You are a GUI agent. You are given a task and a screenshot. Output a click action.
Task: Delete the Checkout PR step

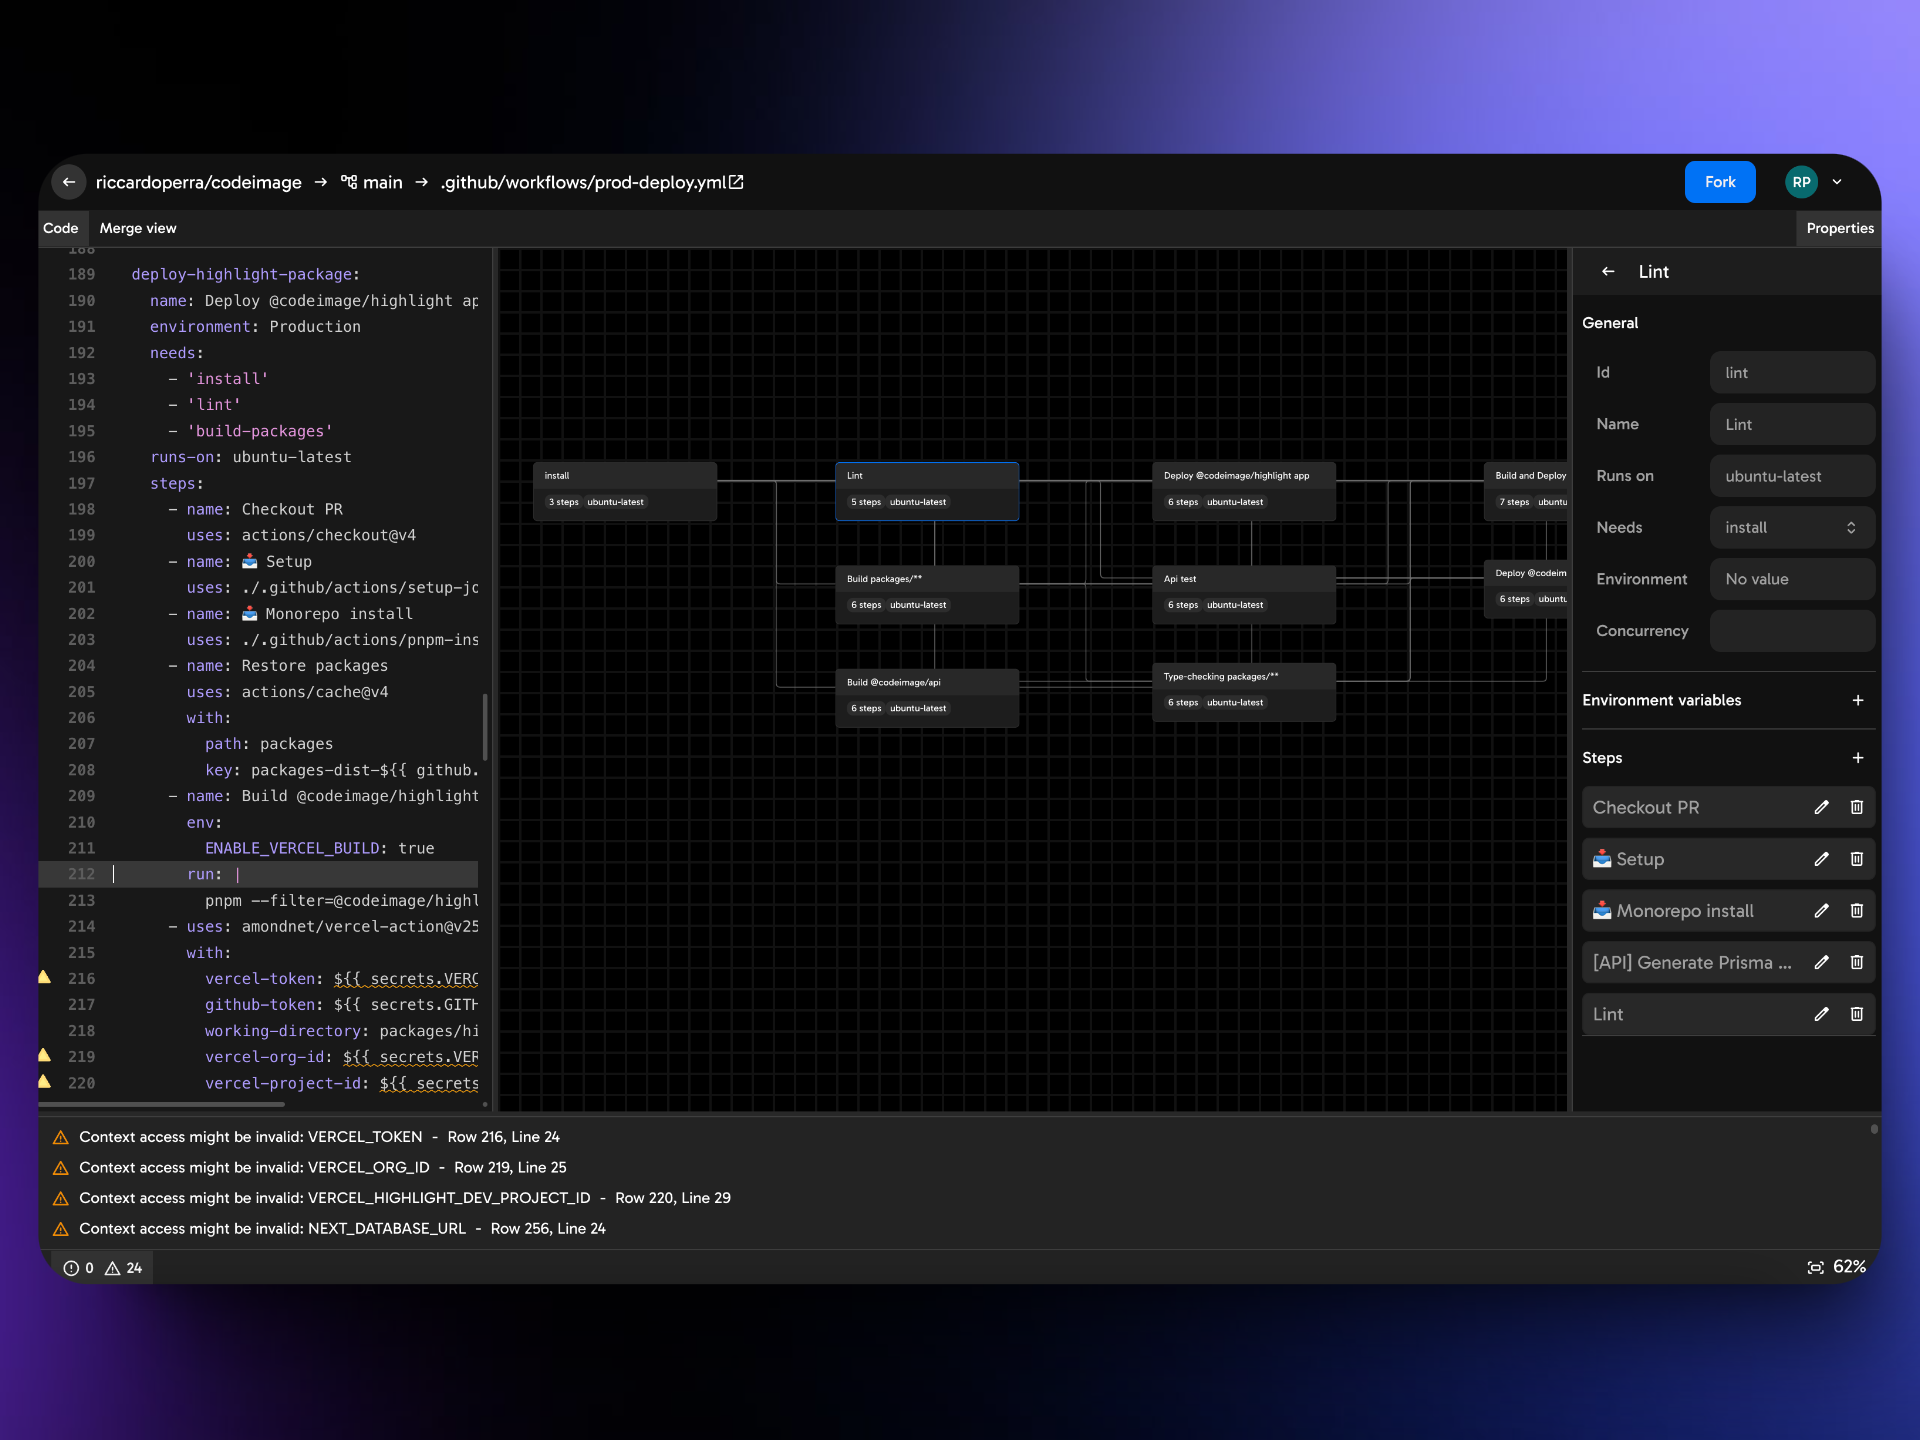click(1857, 807)
